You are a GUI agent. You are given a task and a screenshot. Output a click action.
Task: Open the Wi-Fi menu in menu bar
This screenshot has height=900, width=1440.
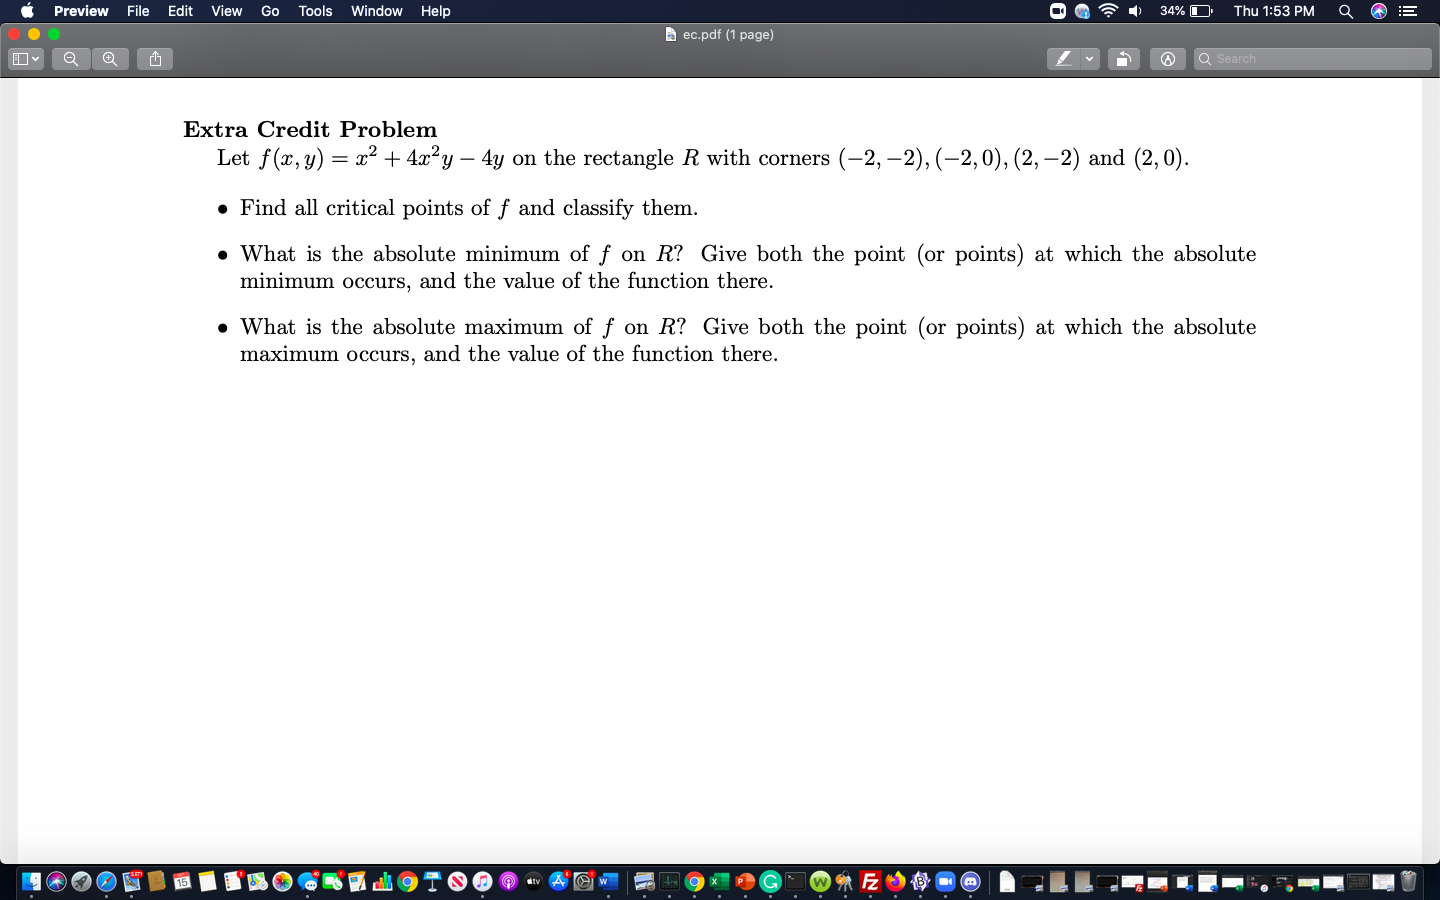click(1108, 11)
